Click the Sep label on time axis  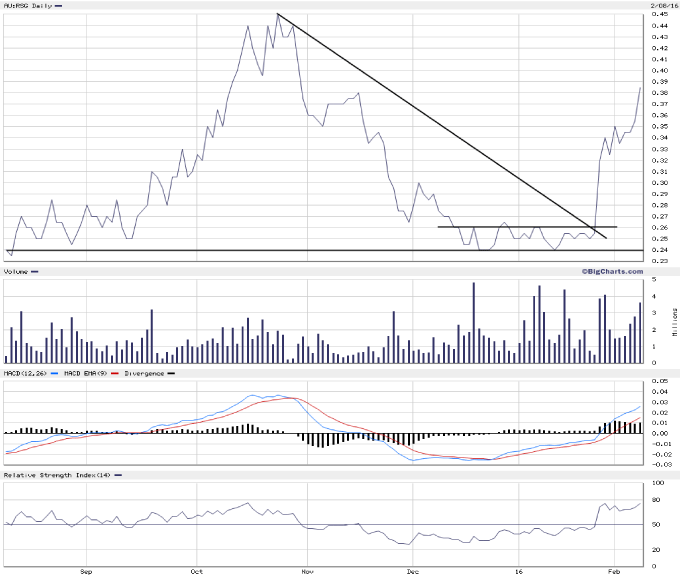(86, 571)
